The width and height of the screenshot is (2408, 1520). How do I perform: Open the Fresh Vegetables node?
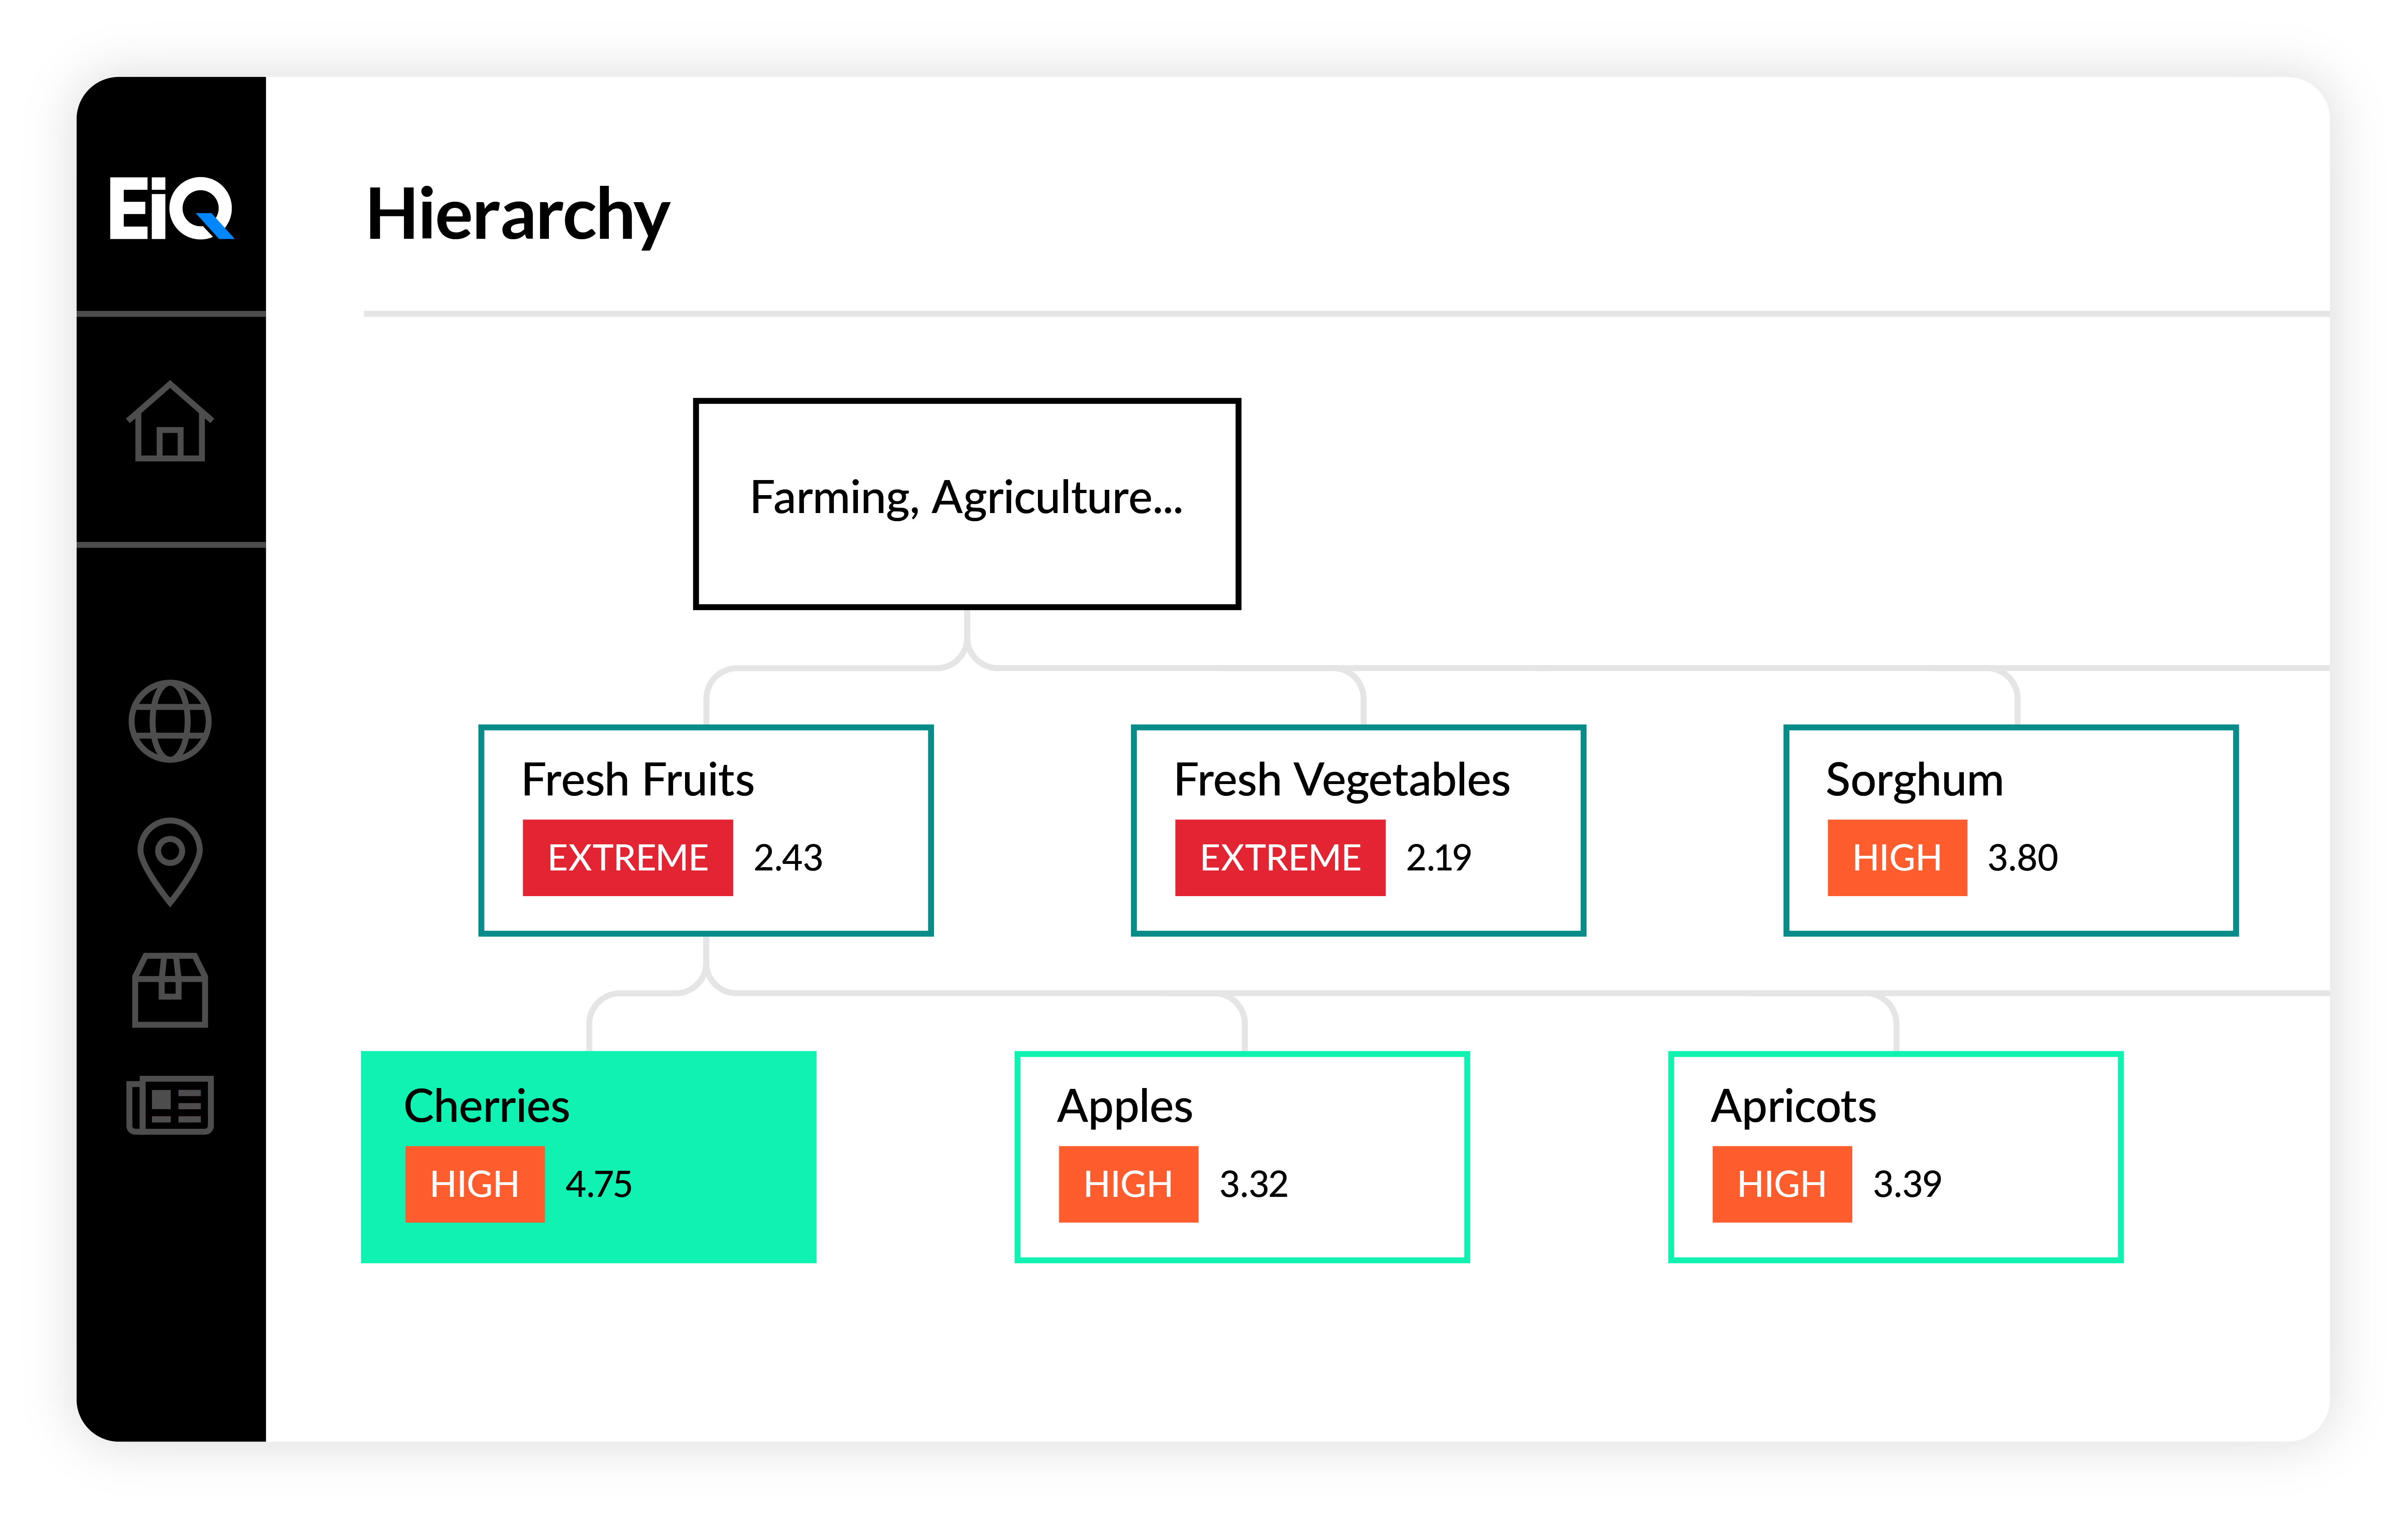click(x=1358, y=830)
